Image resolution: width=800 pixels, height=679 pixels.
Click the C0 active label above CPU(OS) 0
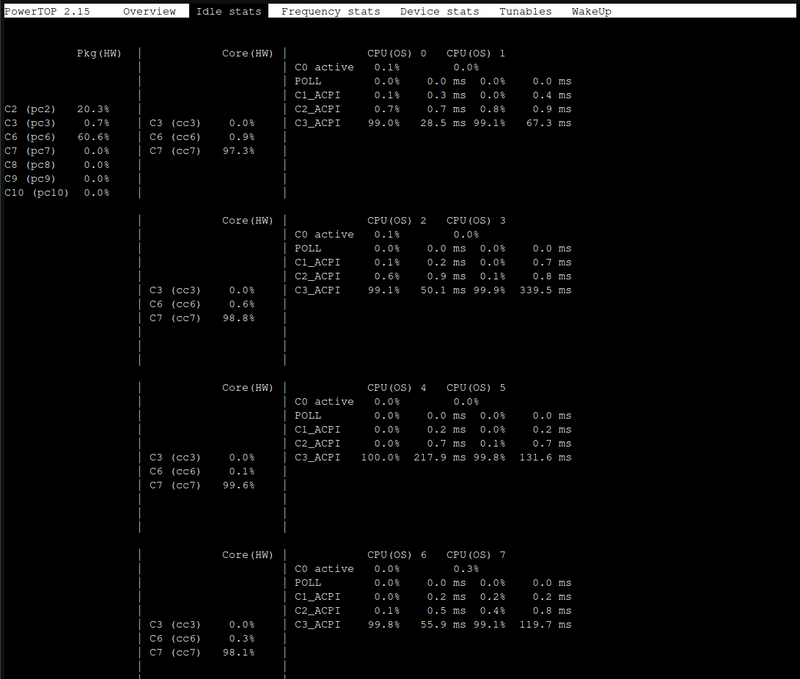click(x=324, y=67)
